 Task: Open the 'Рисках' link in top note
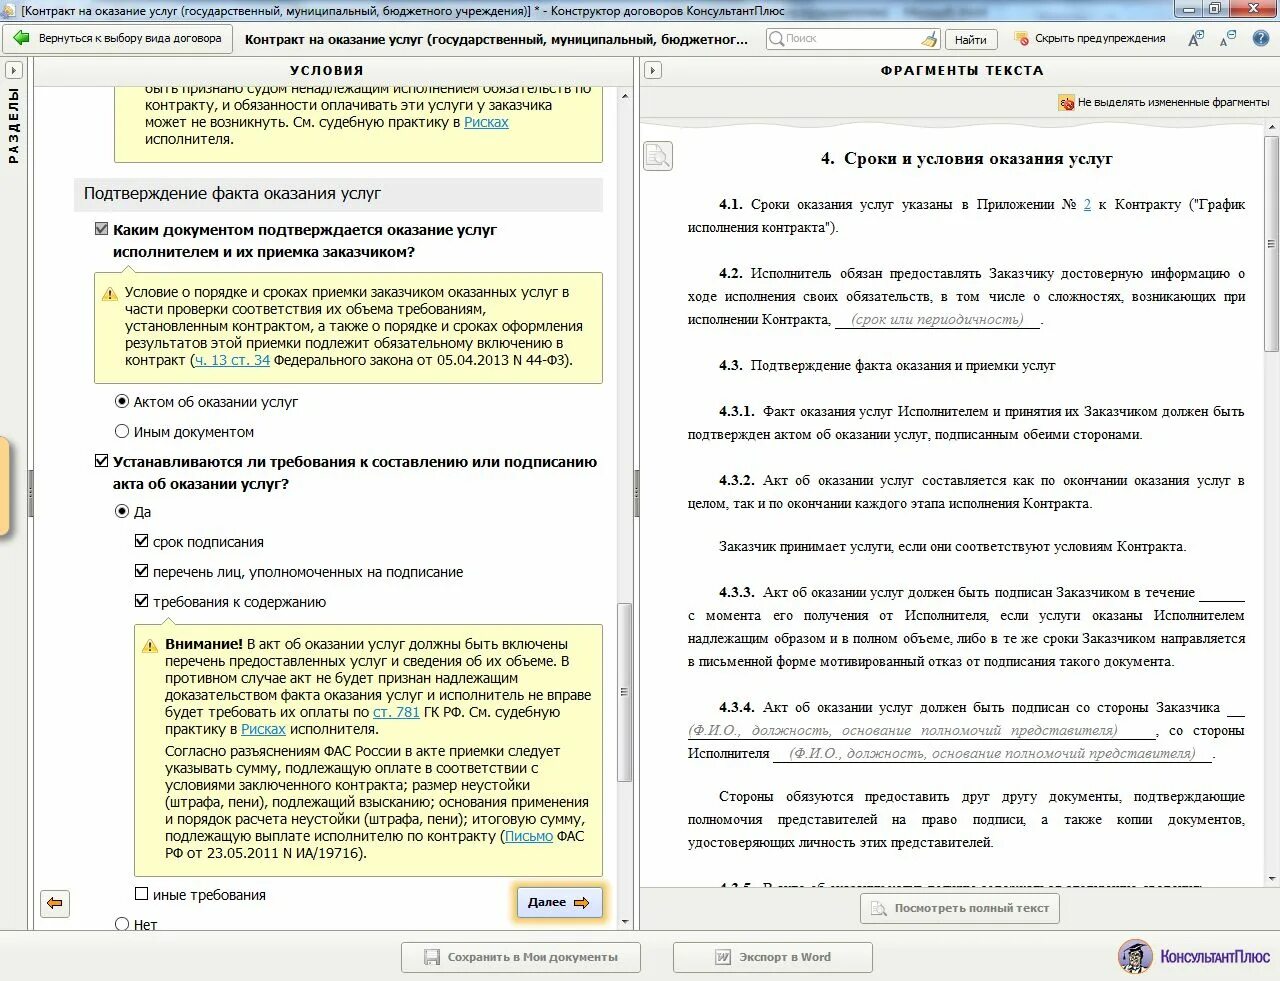pos(486,122)
